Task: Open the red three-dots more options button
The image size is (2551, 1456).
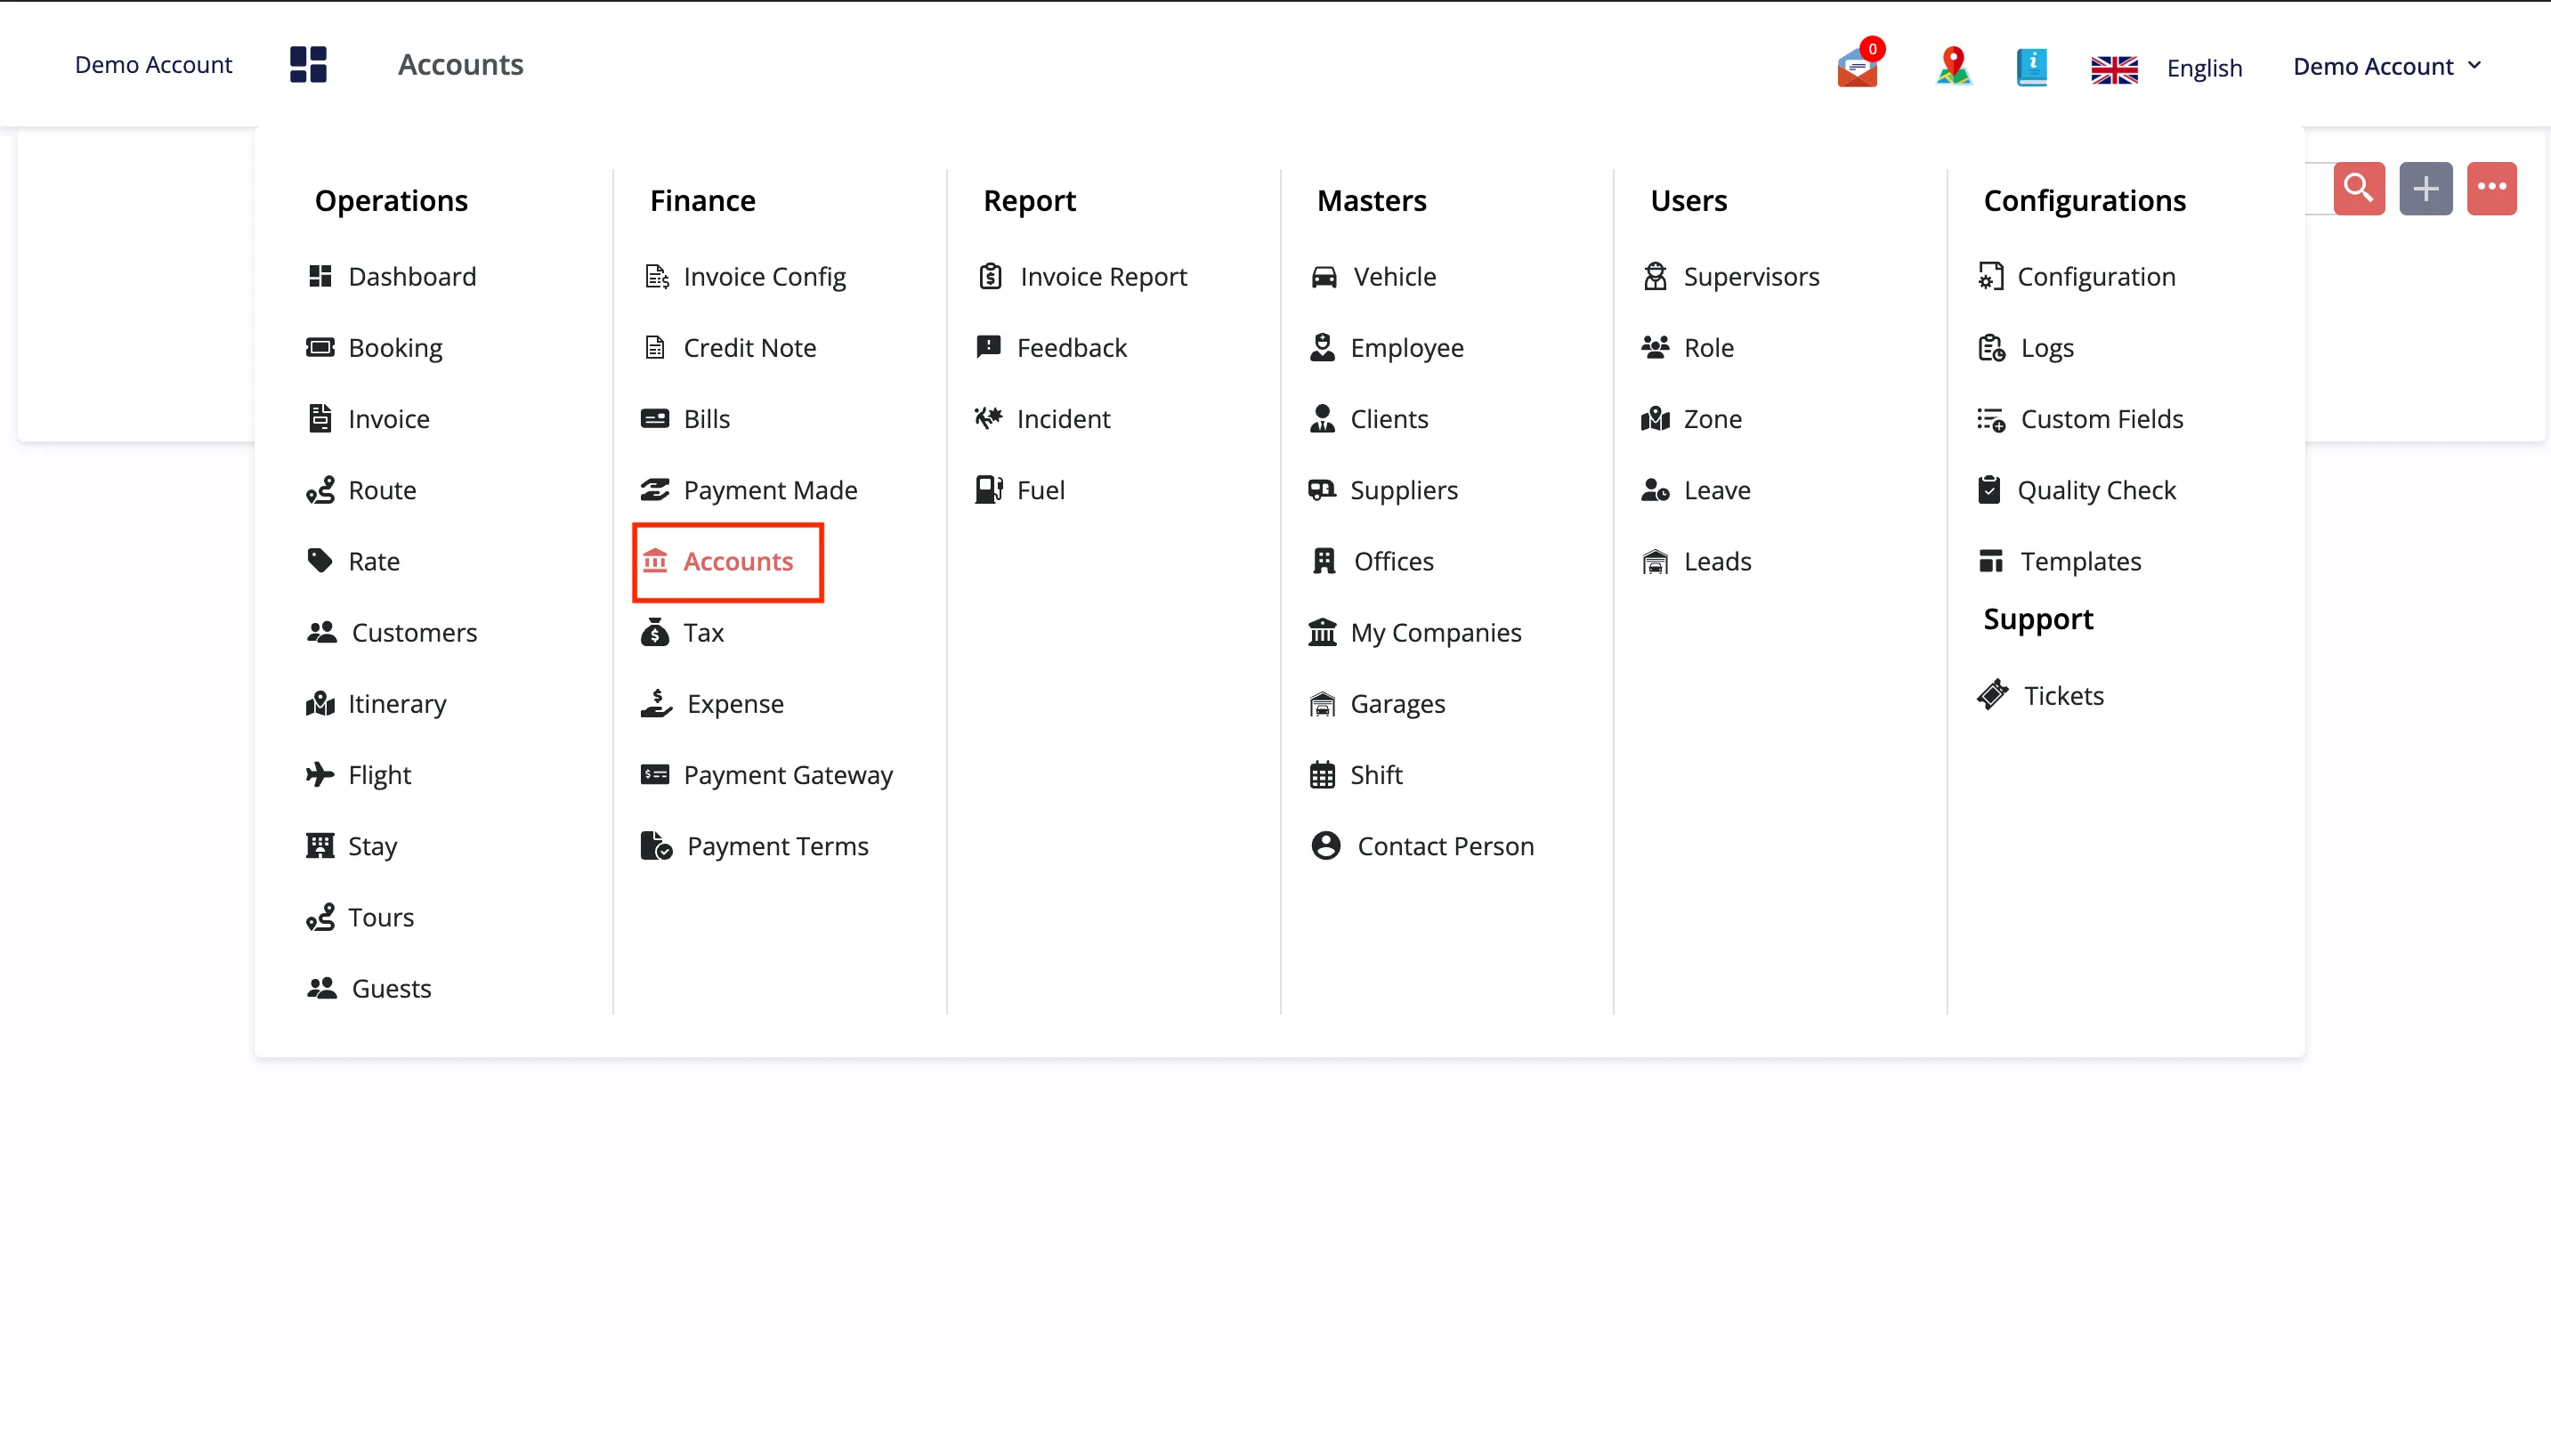Action: 2491,188
